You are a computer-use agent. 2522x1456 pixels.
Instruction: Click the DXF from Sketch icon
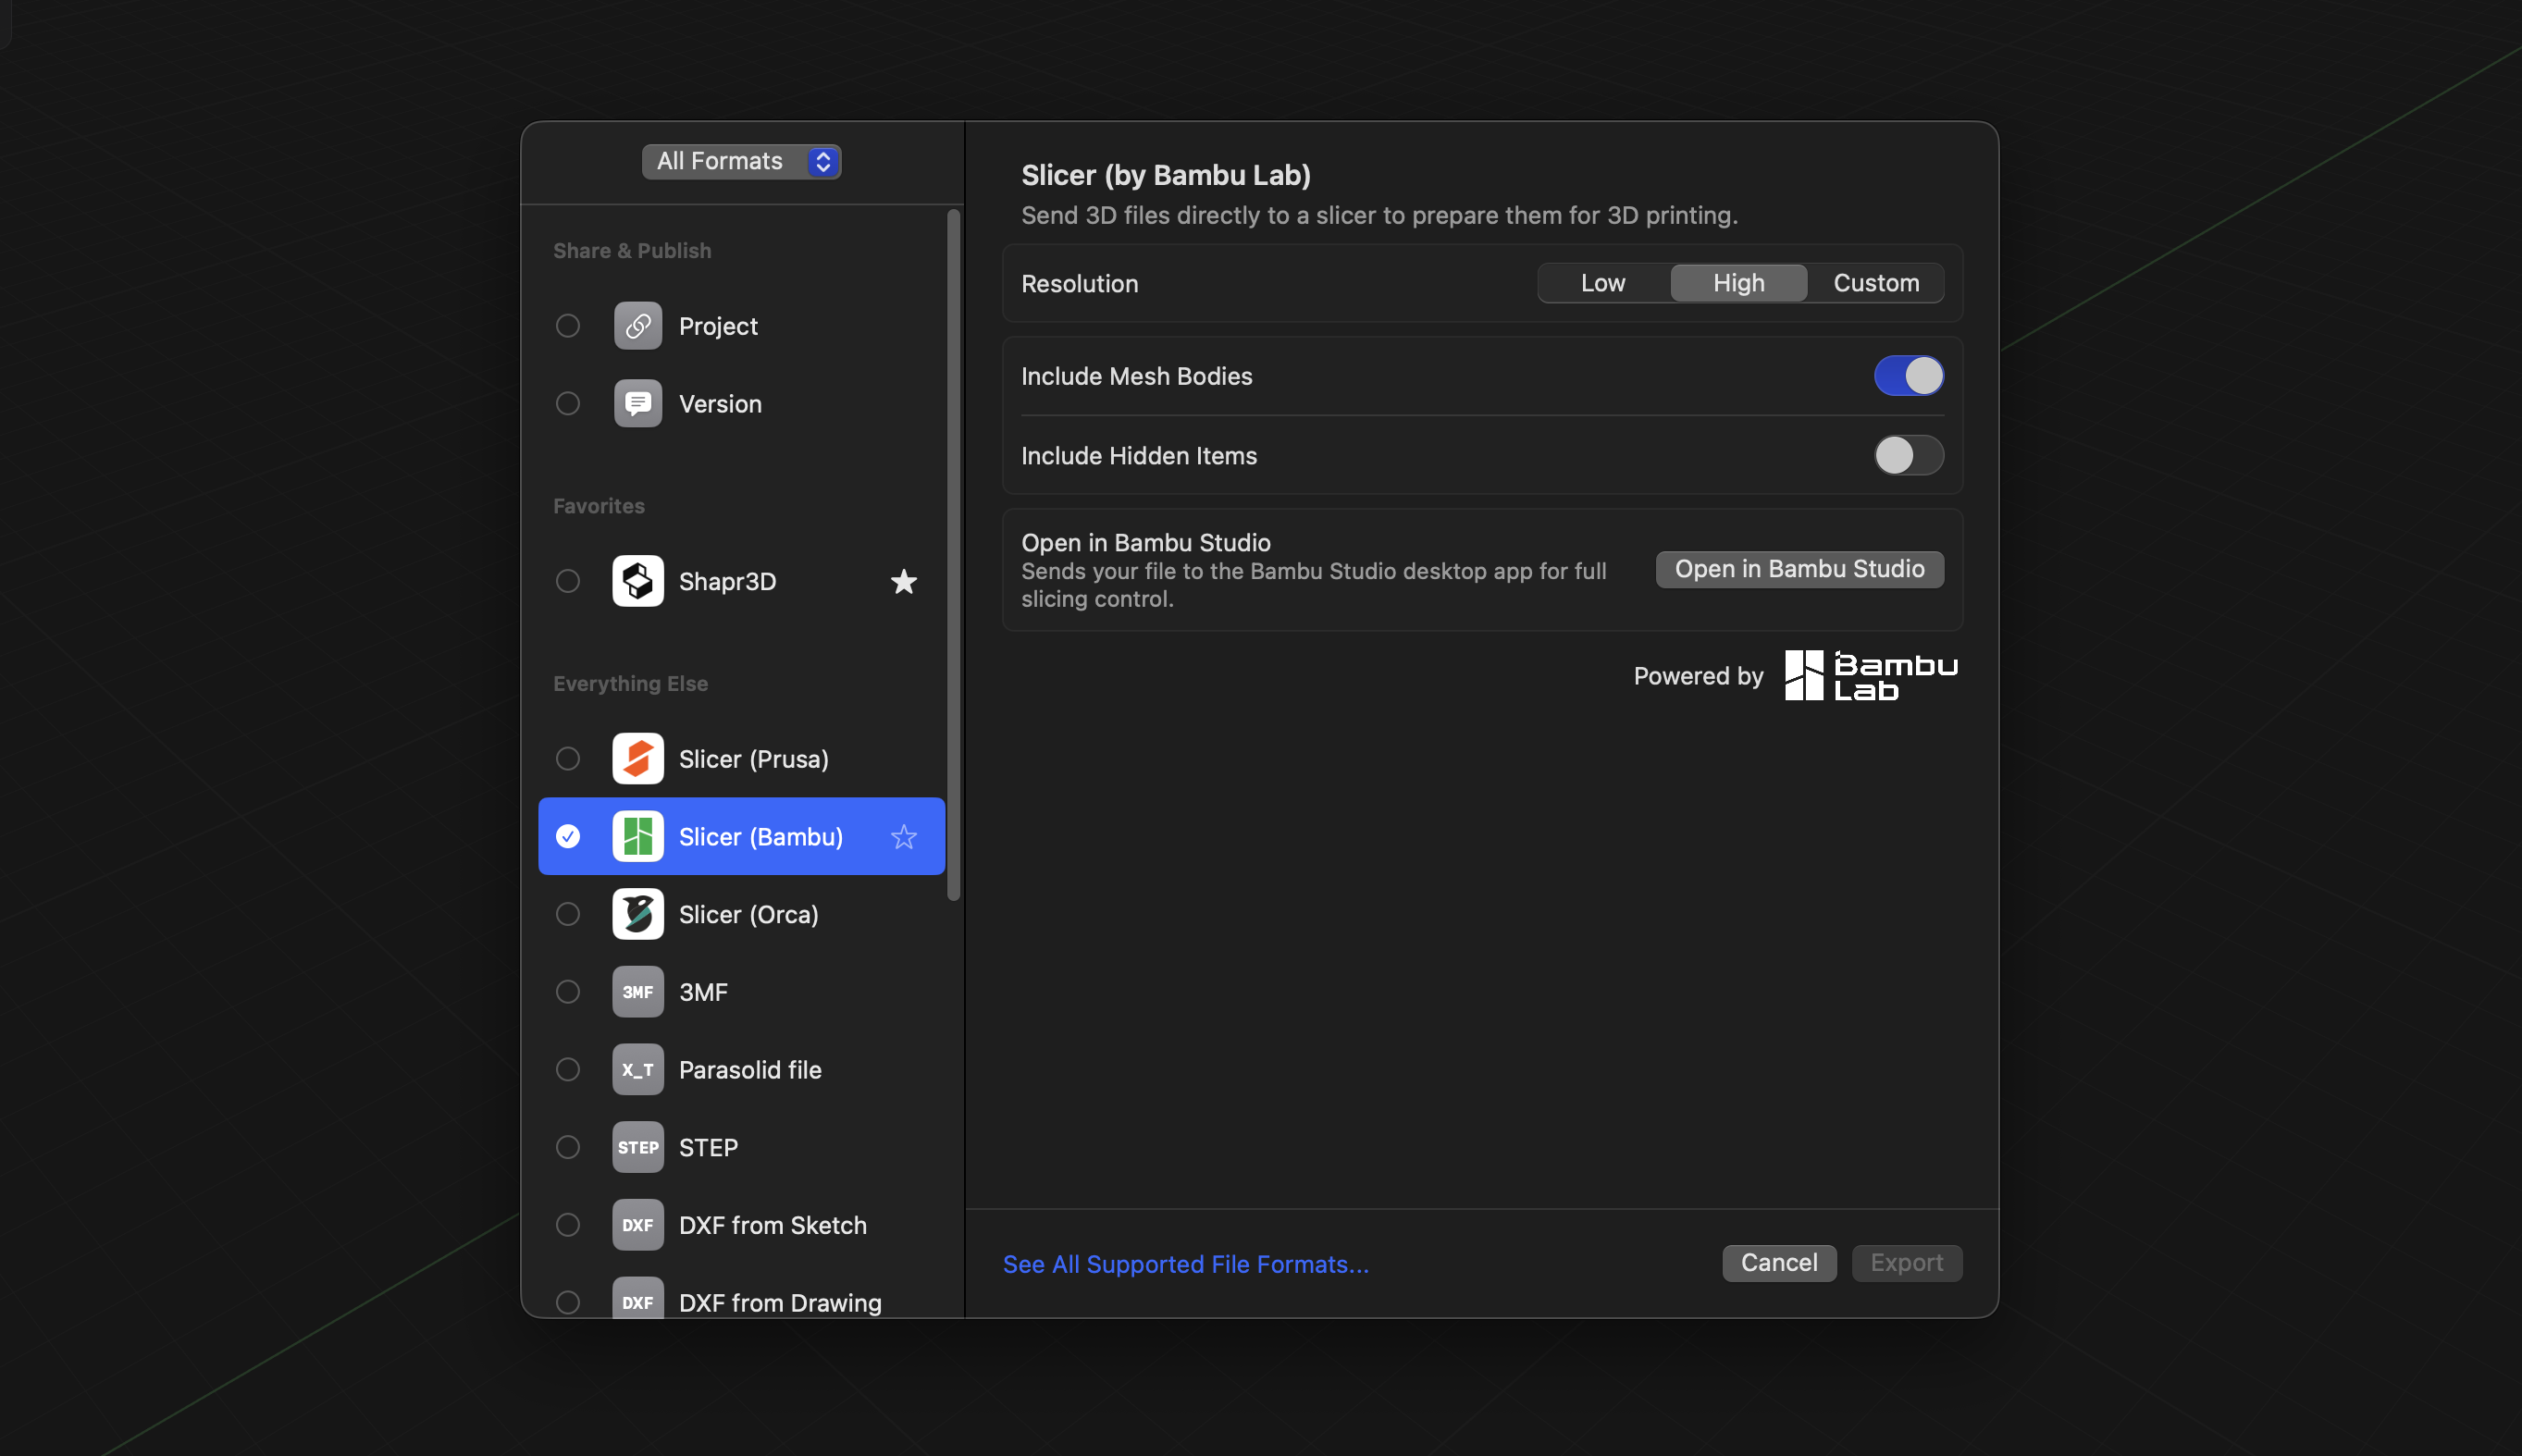click(638, 1225)
